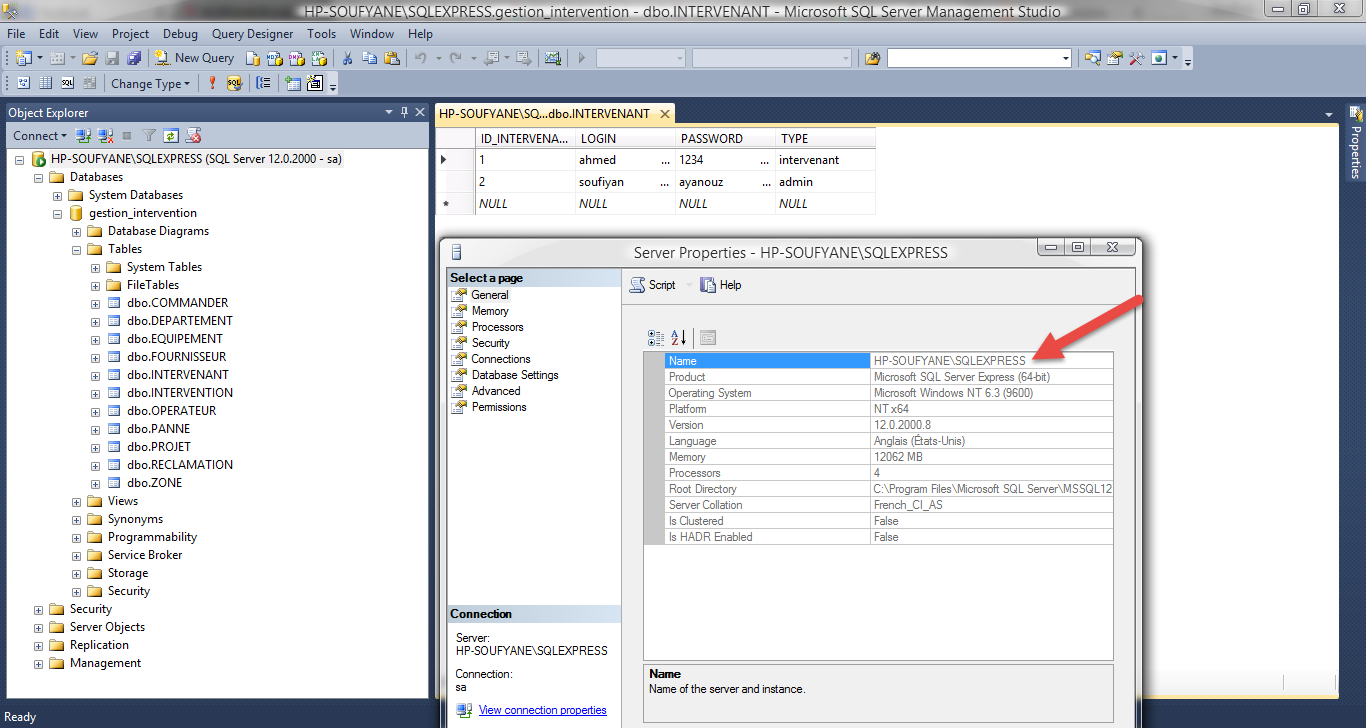
Task: Expand the dbo.INTERVENANT table node
Action: point(96,375)
